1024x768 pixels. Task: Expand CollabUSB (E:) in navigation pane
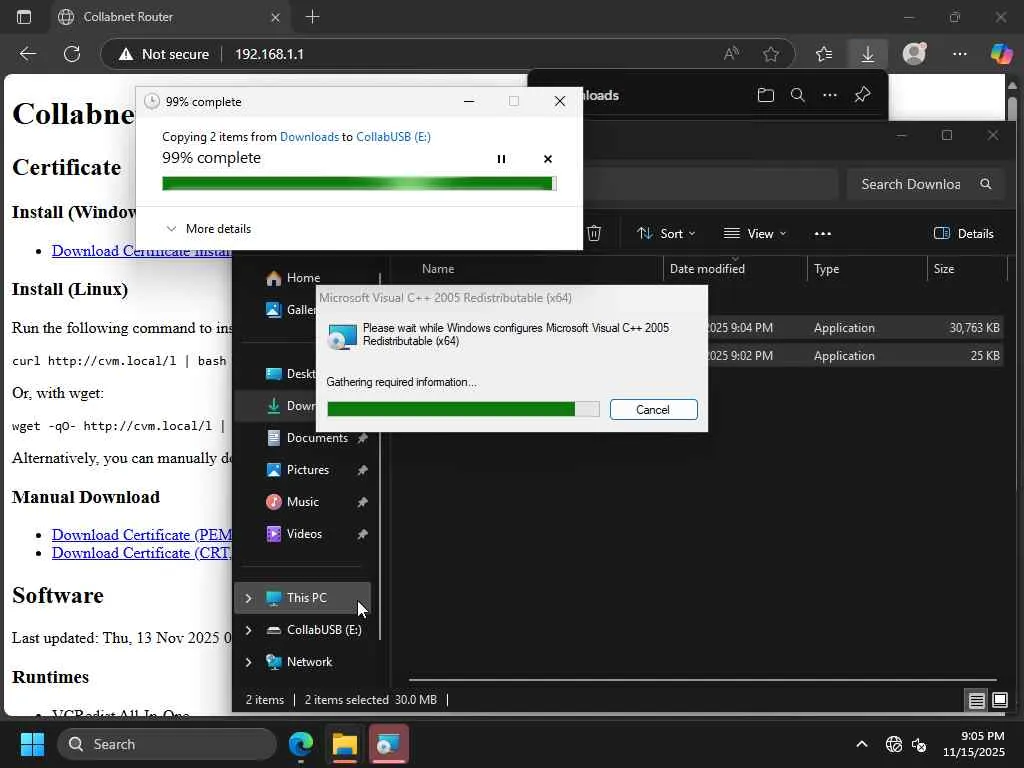[248, 630]
